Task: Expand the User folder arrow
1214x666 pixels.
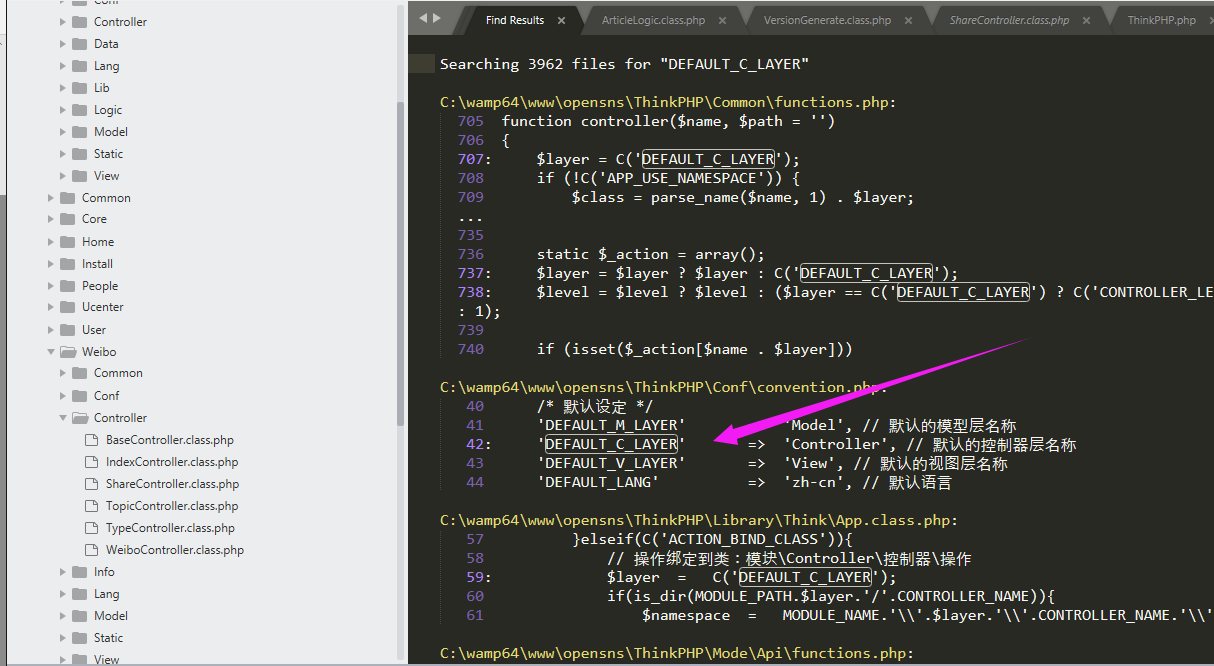Action: point(51,330)
